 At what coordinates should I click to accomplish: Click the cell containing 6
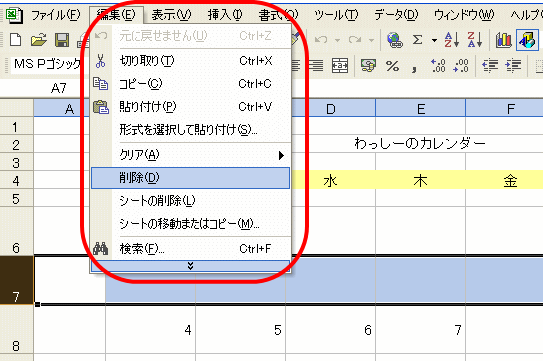[331, 330]
